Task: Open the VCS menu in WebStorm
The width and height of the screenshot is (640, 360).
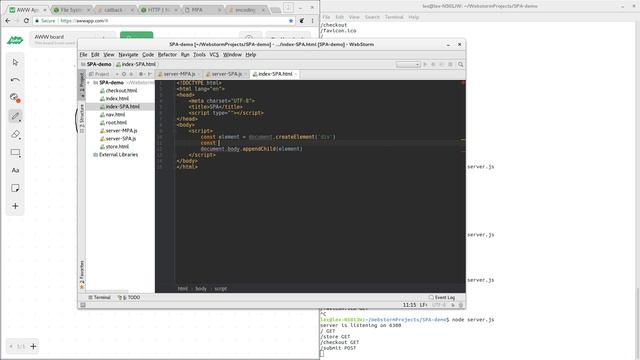Action: coord(214,54)
